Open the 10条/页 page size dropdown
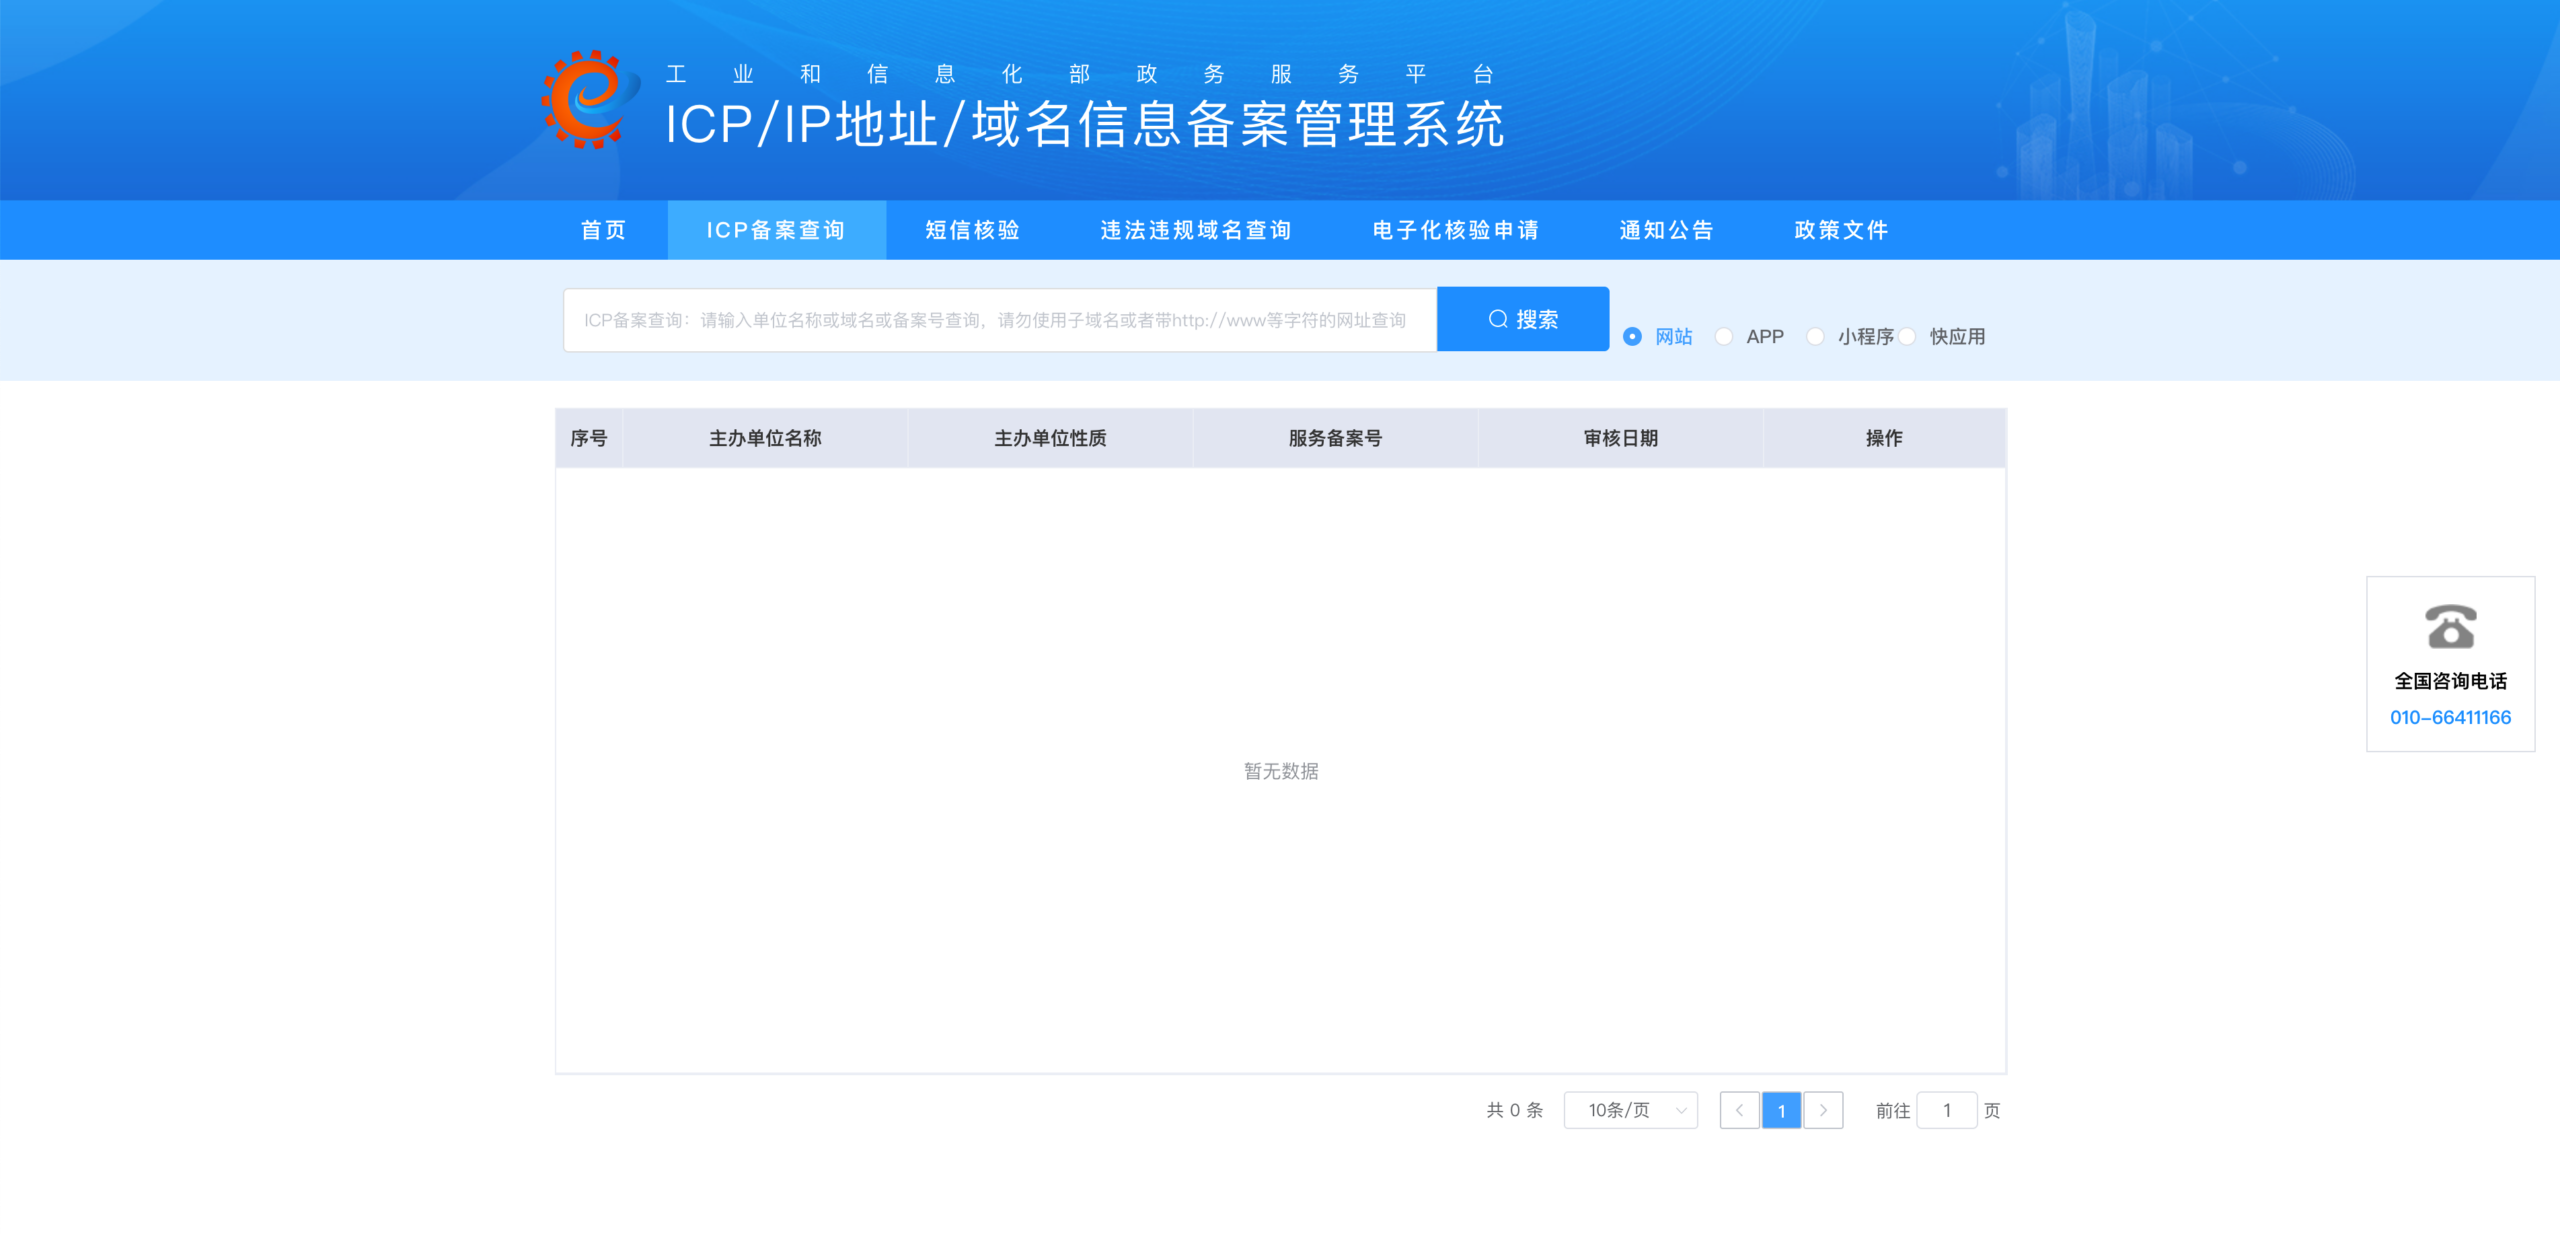2560x1234 pixels. tap(1630, 1110)
